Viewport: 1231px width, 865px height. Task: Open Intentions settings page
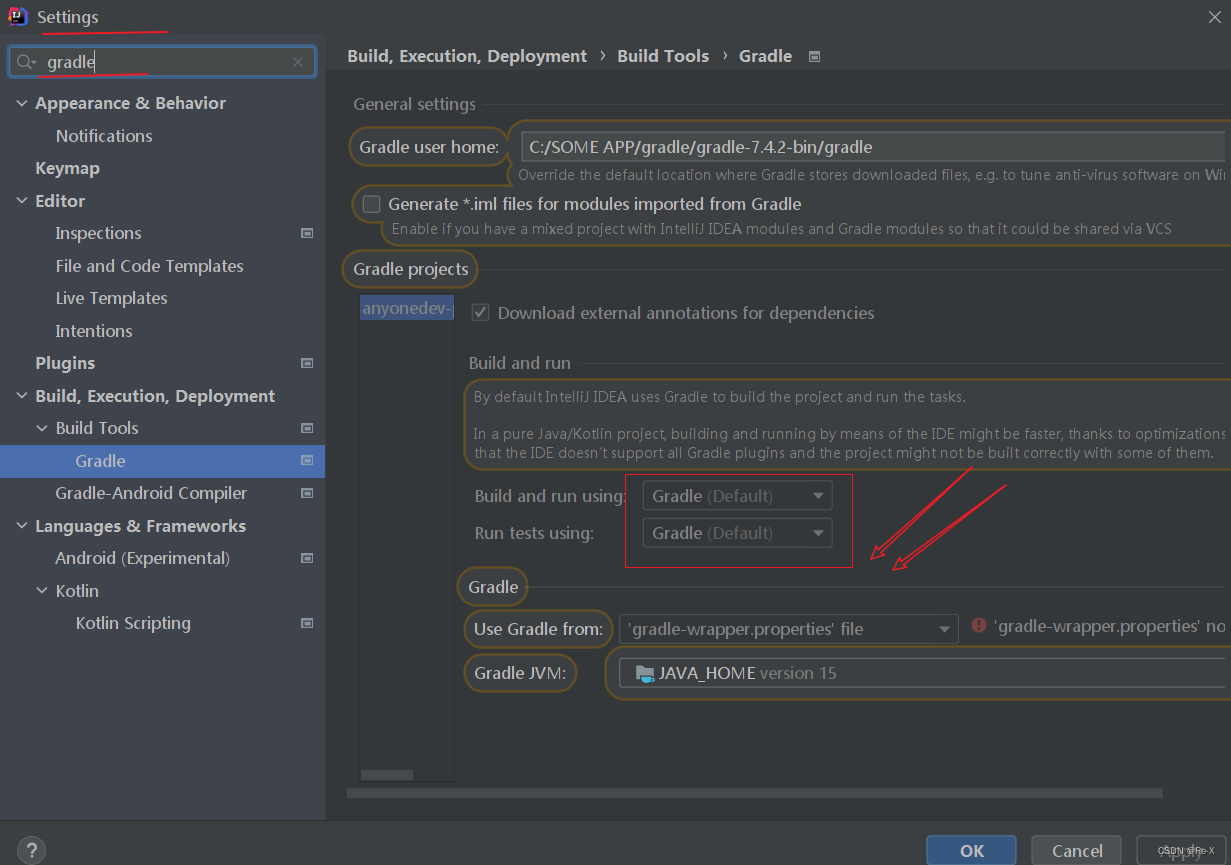pos(94,331)
